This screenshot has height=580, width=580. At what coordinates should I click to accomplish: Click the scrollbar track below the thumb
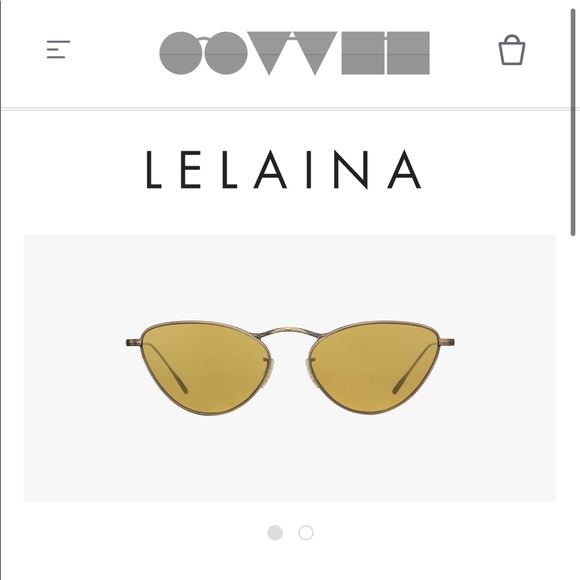(573, 407)
